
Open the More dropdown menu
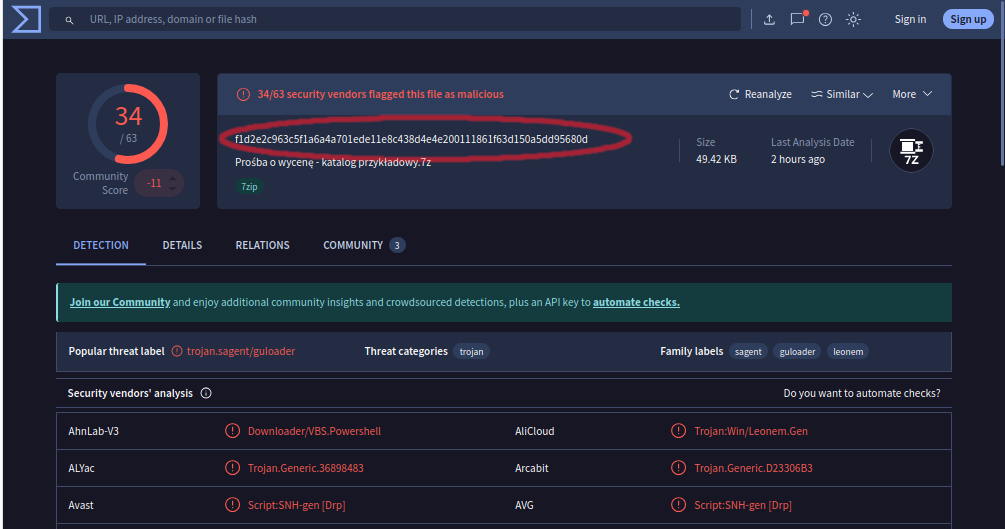[912, 94]
